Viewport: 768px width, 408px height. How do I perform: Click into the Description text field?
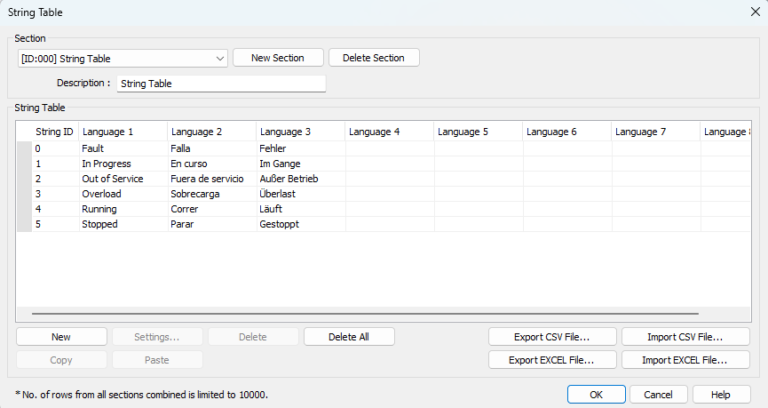tap(221, 84)
